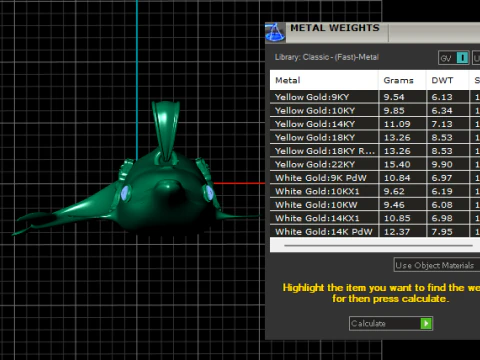Image resolution: width=480 pixels, height=360 pixels.
Task: Select the Yellow Gold:22KY row
Action: 375,164
